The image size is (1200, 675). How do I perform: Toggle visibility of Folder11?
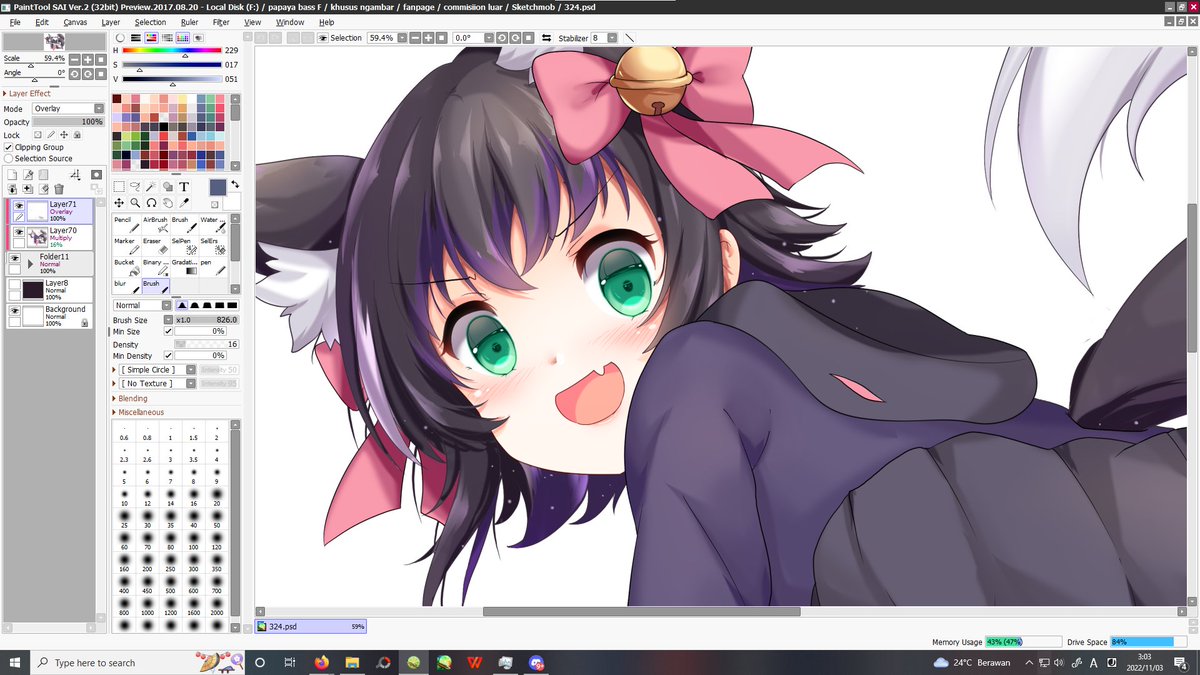point(14,257)
